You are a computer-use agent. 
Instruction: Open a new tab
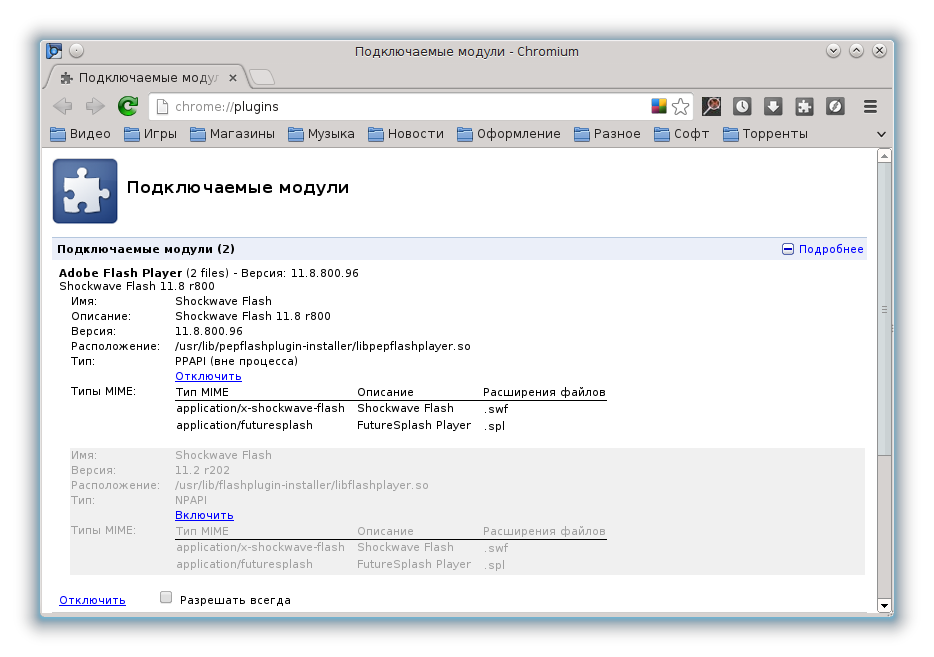261,77
